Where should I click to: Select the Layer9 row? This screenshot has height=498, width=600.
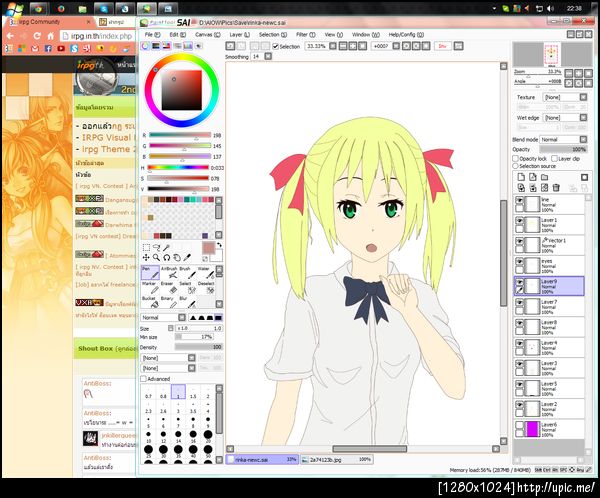(x=549, y=286)
